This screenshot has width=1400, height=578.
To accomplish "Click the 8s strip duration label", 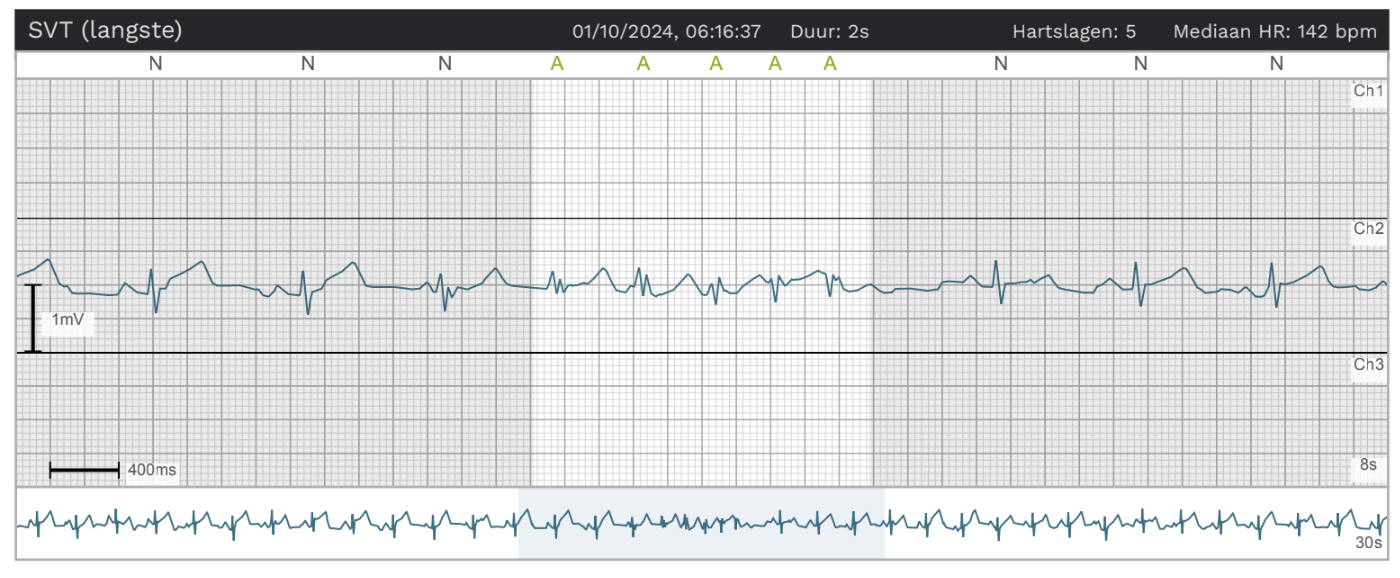I will coord(1368,465).
